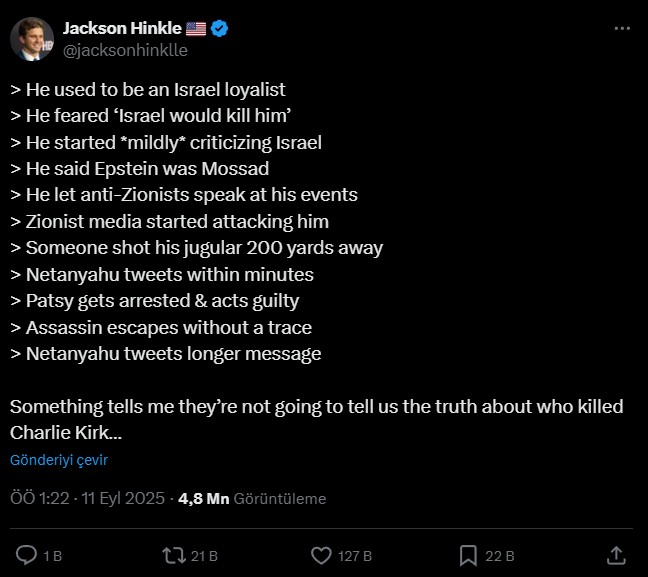Click the 22 B bookmark count

pos(500,556)
